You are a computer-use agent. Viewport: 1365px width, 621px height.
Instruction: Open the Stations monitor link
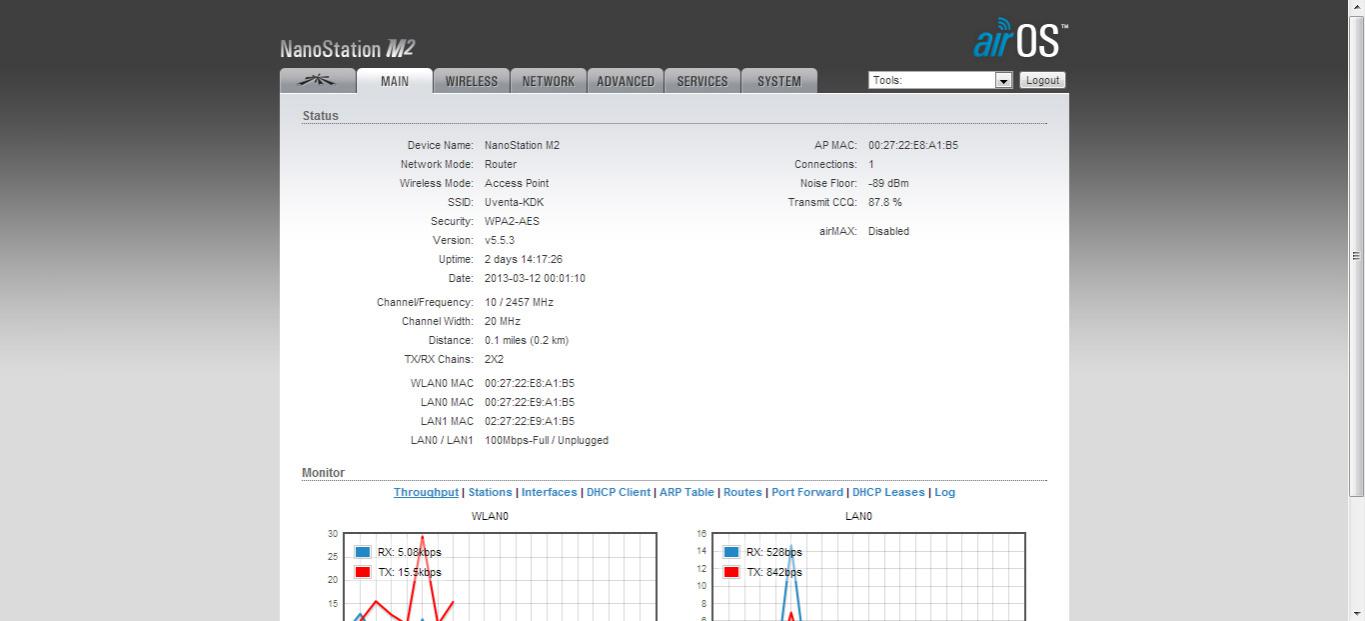coord(490,492)
